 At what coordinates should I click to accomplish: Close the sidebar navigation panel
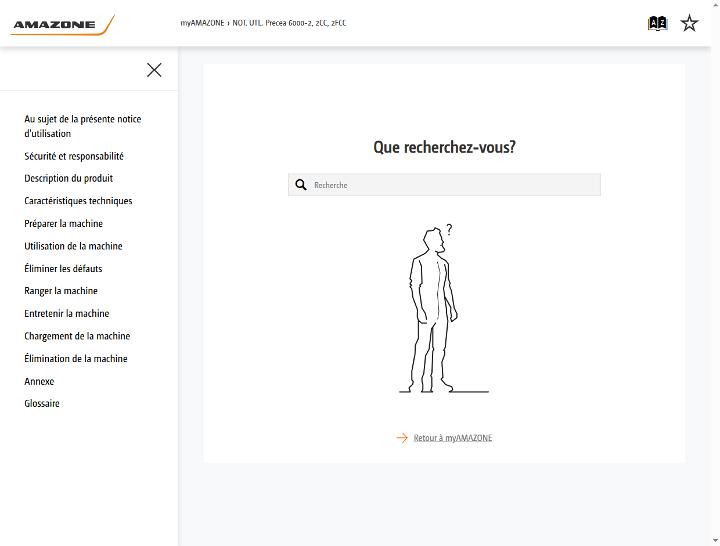click(154, 70)
